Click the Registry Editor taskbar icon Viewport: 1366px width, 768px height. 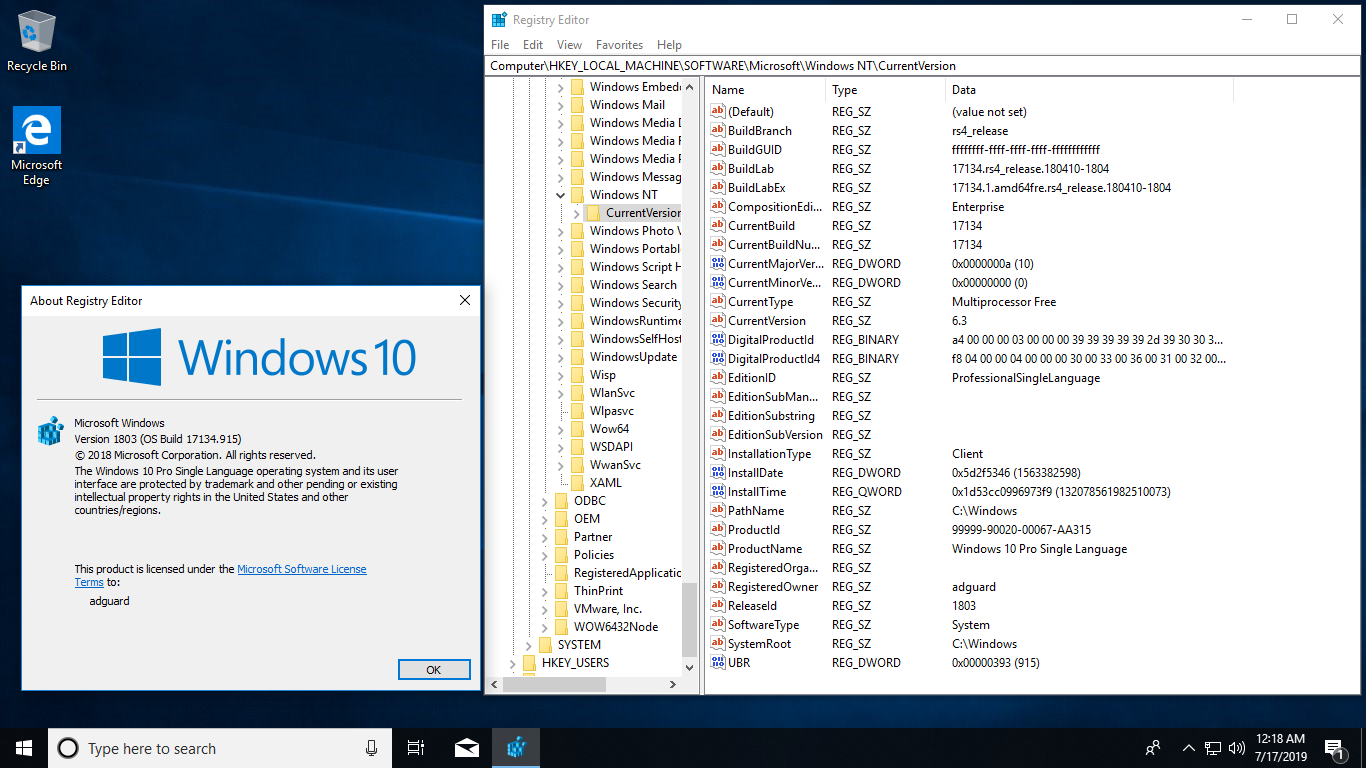(x=516, y=748)
